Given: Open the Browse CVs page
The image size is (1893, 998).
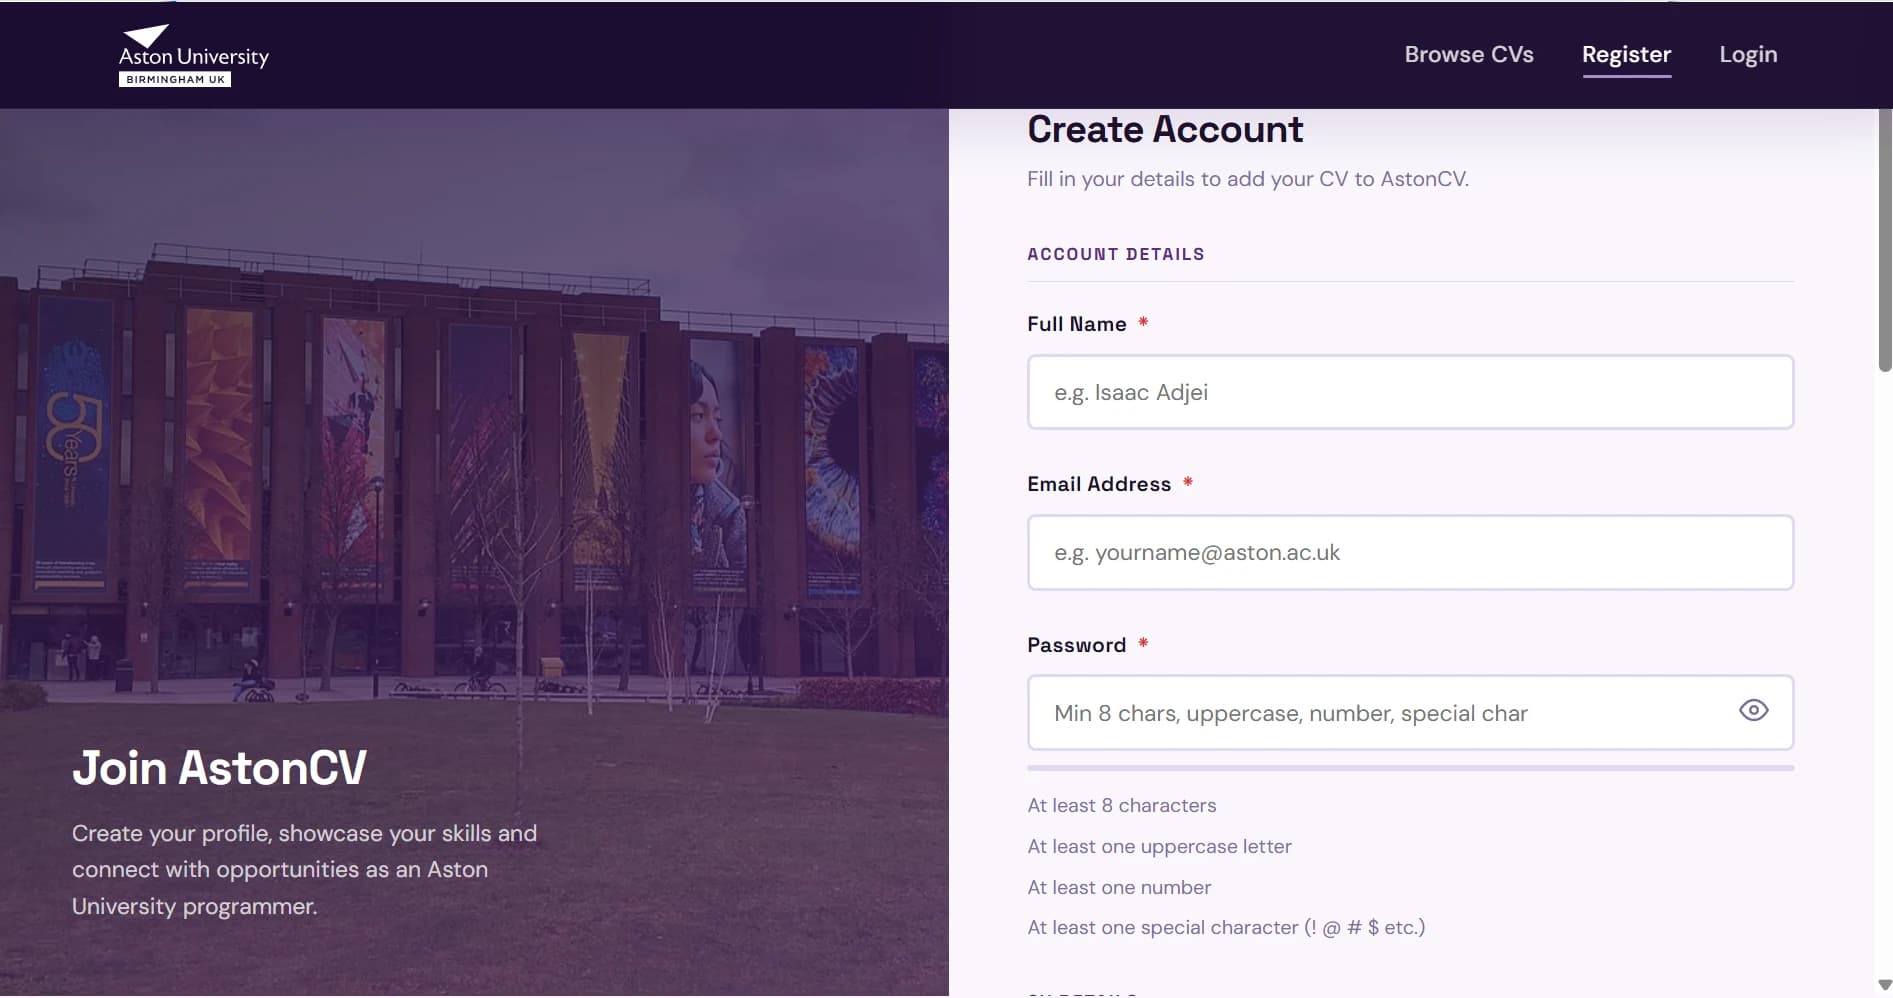Looking at the screenshot, I should click(x=1468, y=55).
